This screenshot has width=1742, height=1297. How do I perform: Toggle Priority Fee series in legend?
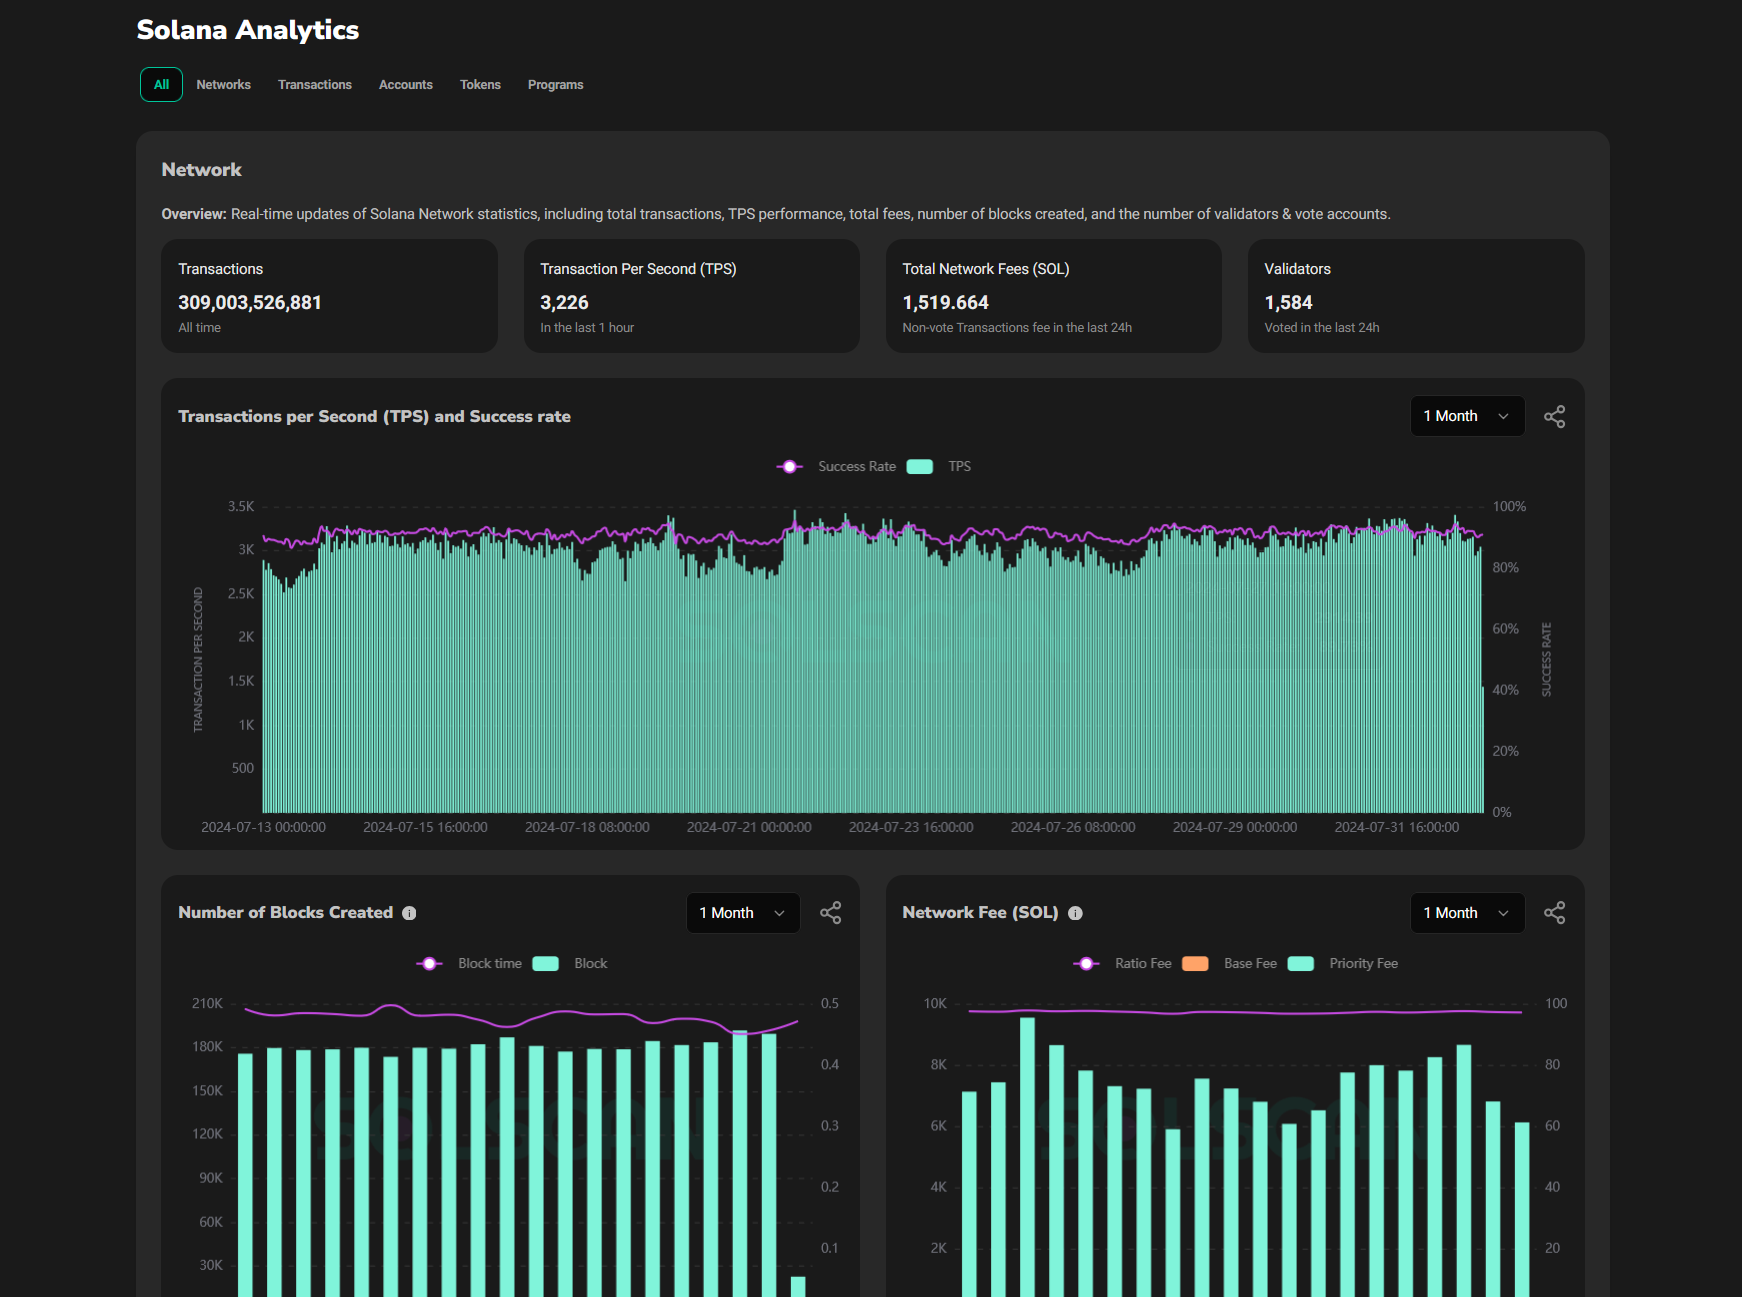coord(1343,964)
